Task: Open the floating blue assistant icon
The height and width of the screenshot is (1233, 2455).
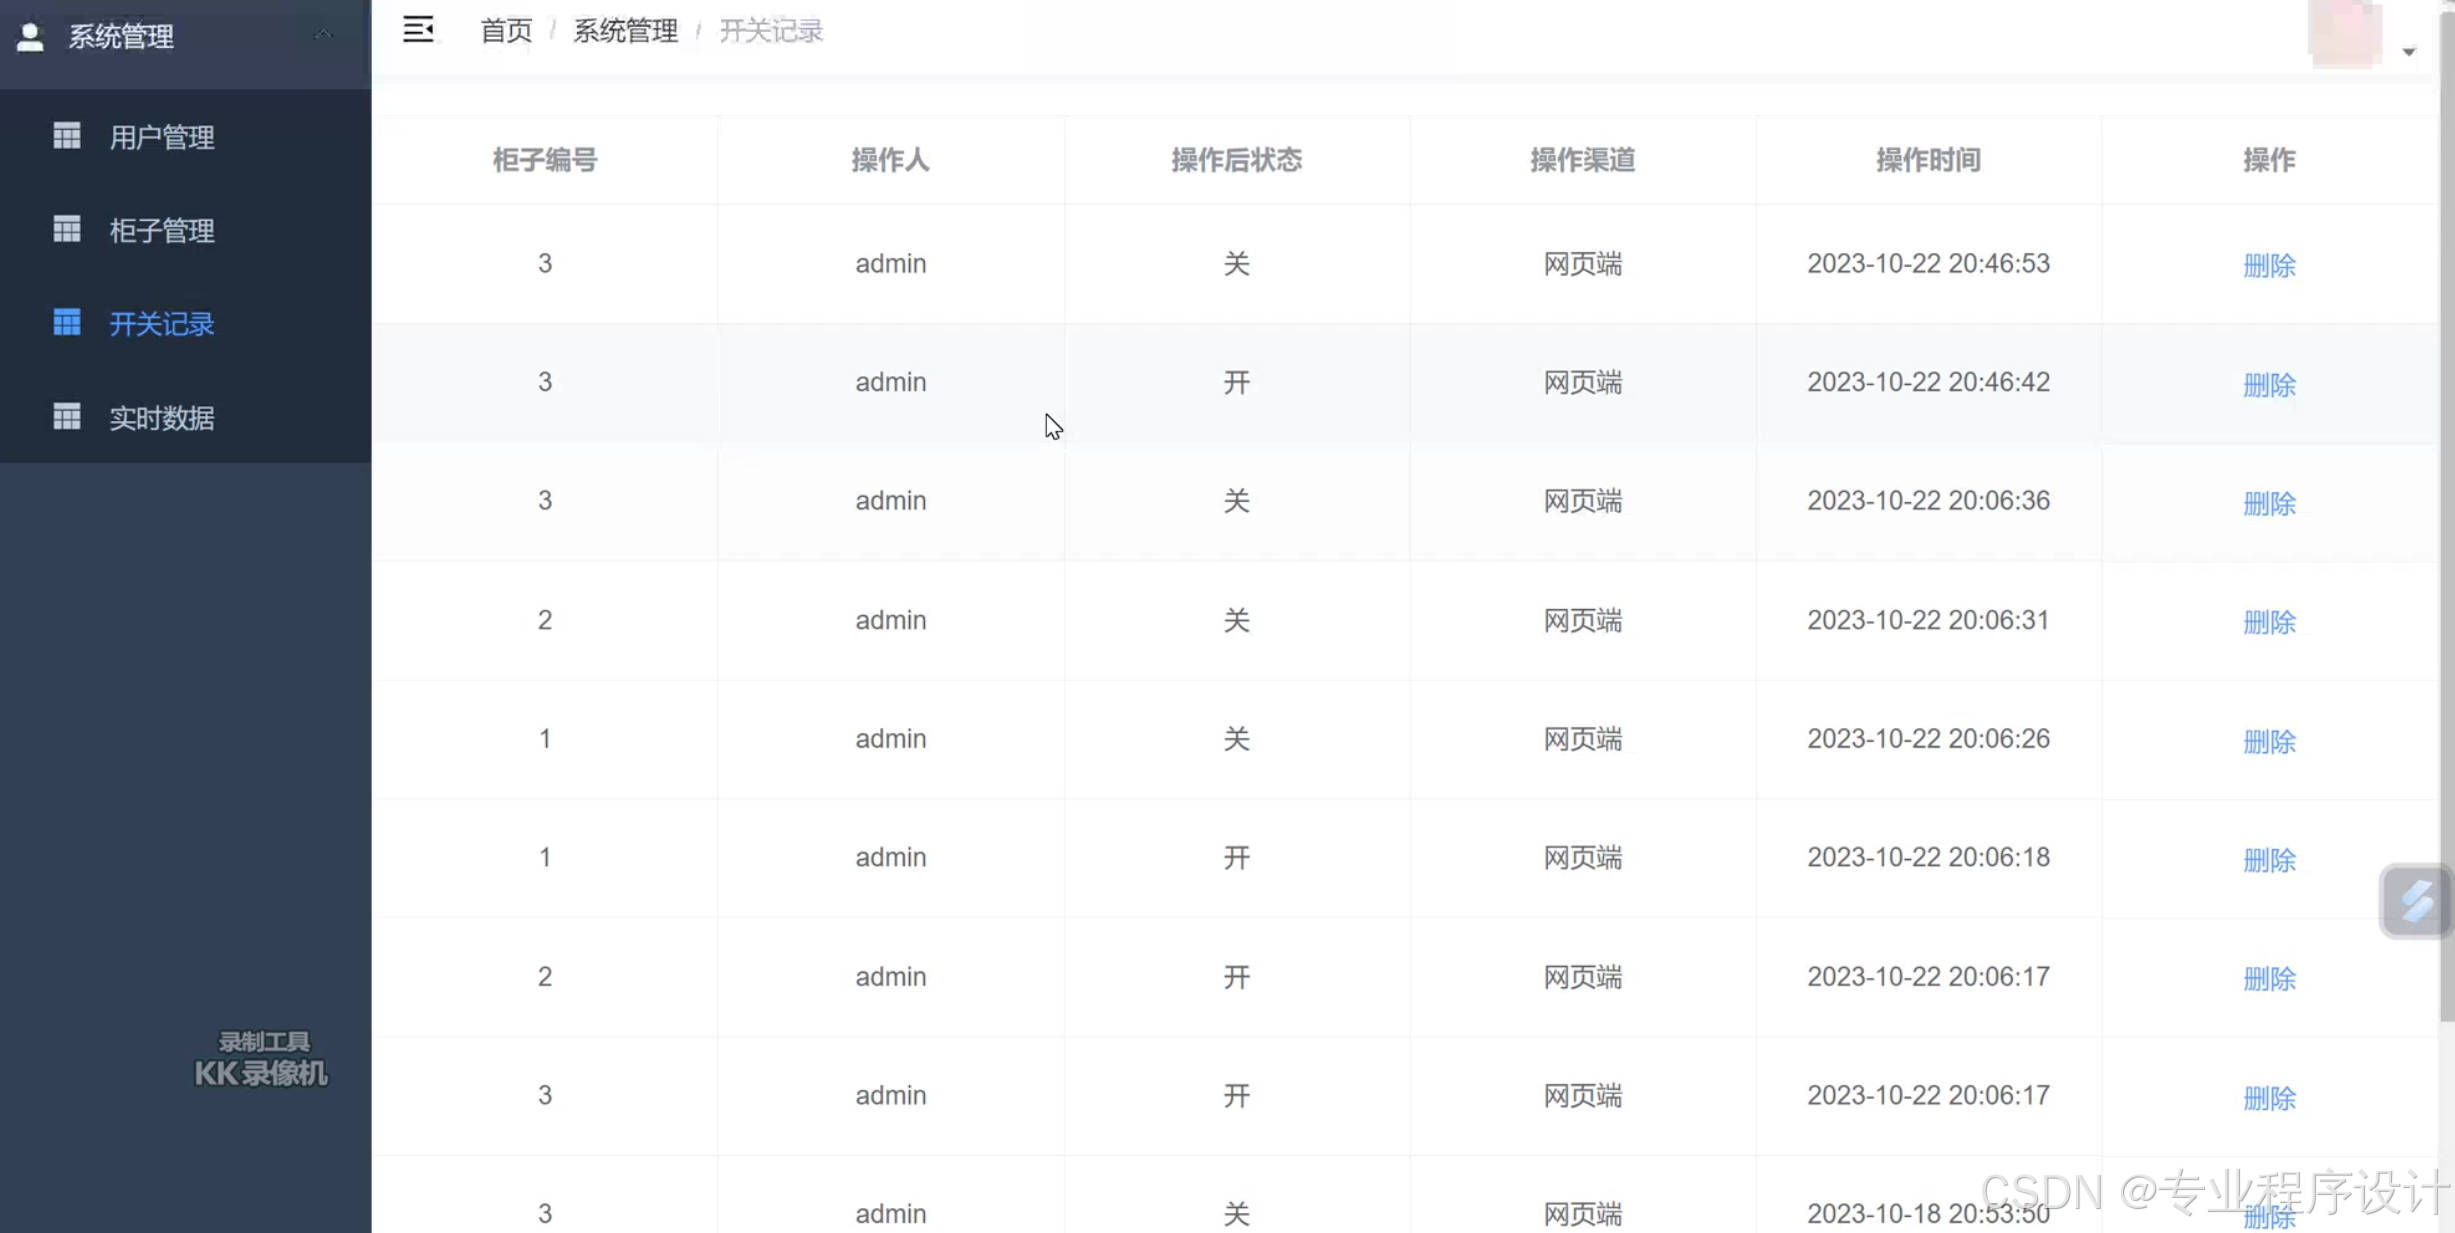Action: (x=2415, y=901)
